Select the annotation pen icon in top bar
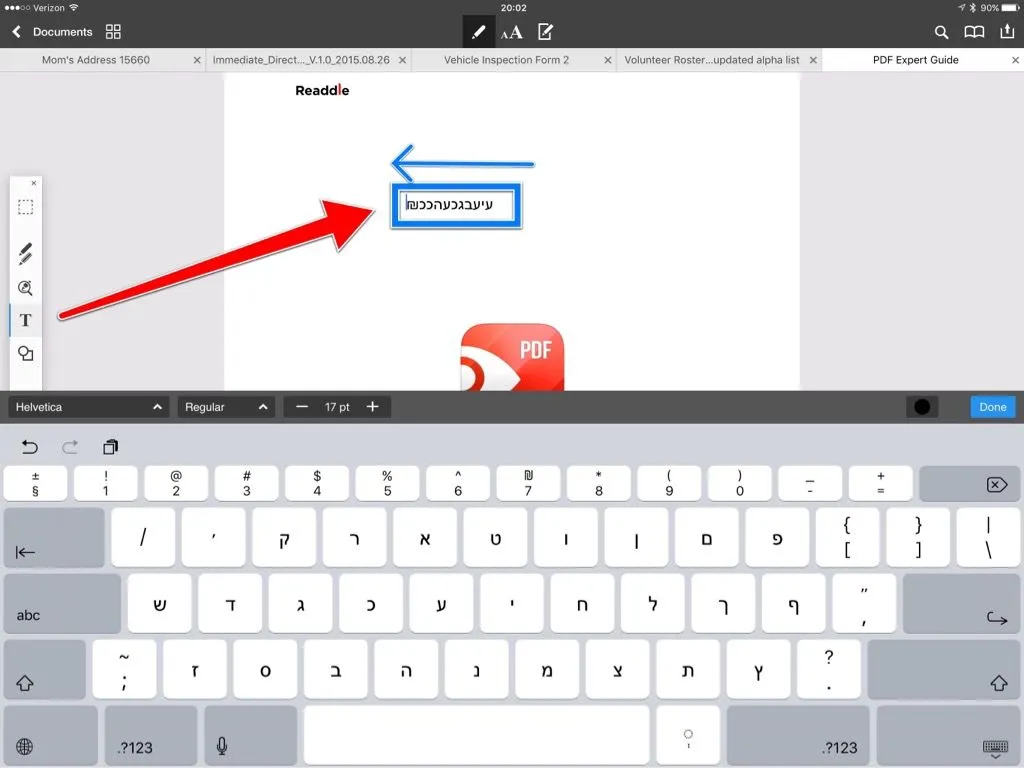The height and width of the screenshot is (768, 1024). point(478,32)
